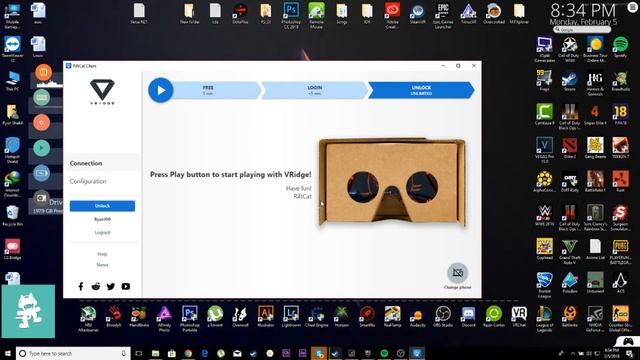Open the FIFA 18 desktop shortcut
The image size is (640, 360).
[620, 114]
